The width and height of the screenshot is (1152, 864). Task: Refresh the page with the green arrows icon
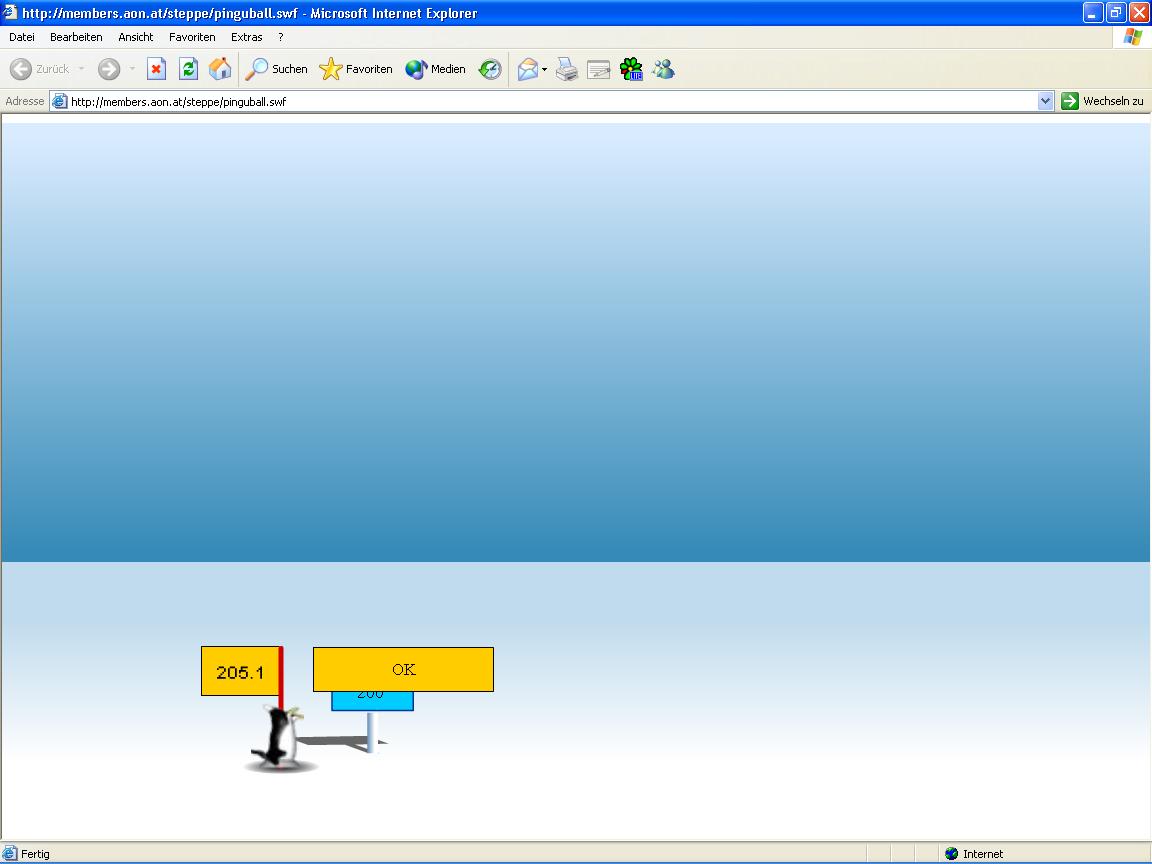(188, 69)
